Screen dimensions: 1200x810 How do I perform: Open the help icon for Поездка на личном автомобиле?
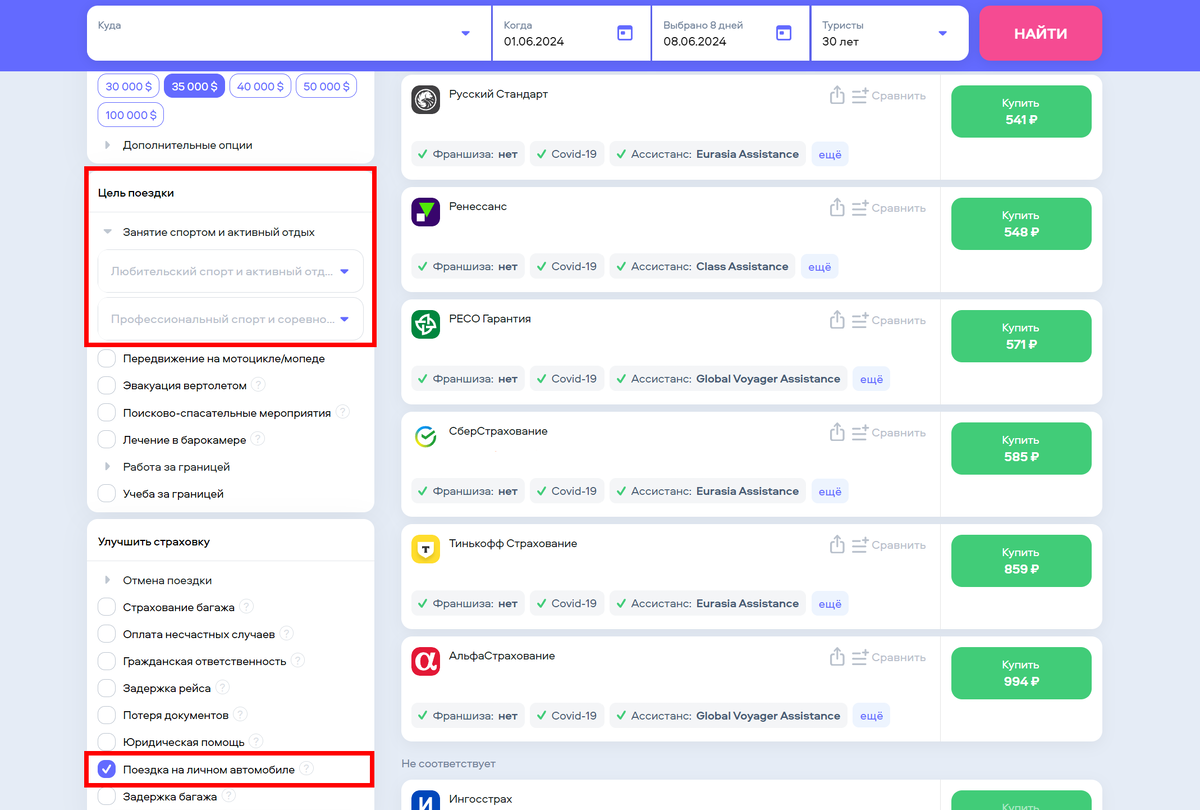pyautogui.click(x=307, y=769)
